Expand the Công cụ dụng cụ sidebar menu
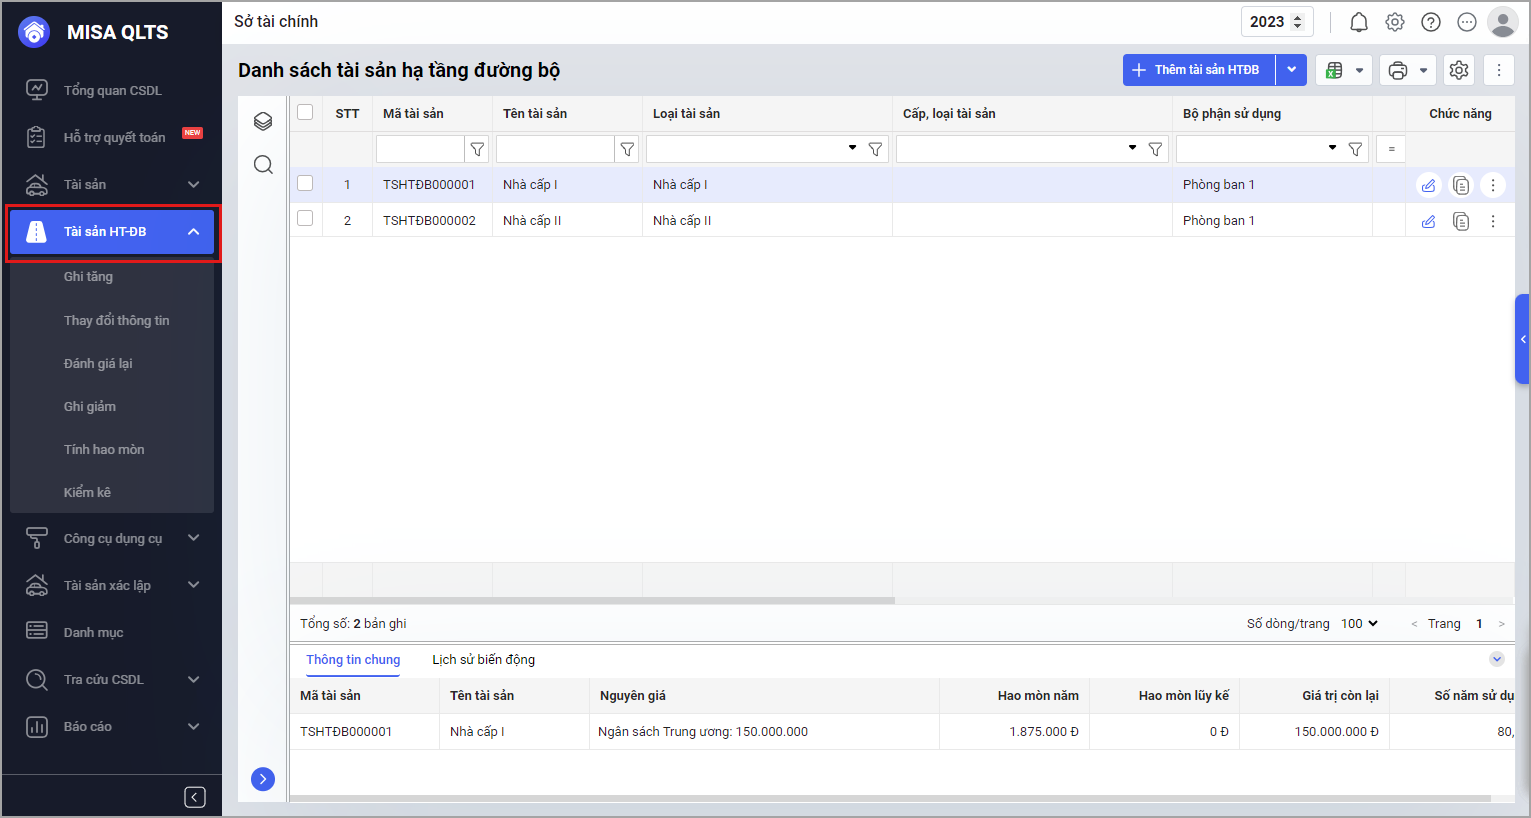Screen dimensions: 1531x818 coord(113,538)
